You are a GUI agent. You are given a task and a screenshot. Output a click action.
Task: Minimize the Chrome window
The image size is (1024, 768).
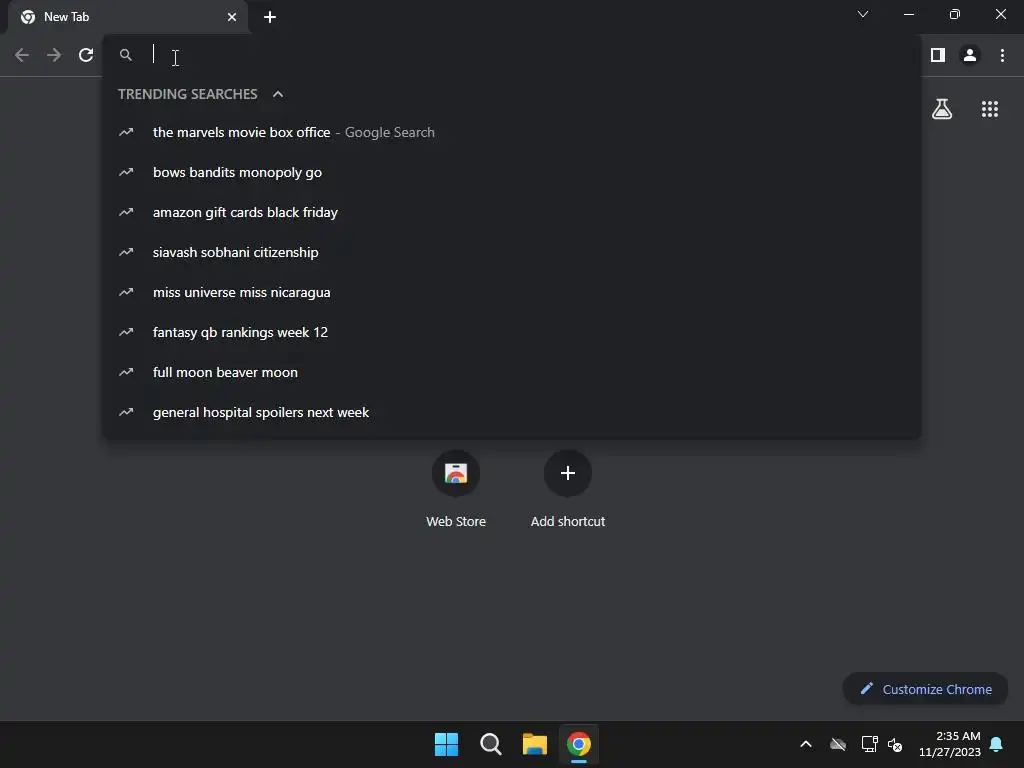[x=908, y=14]
